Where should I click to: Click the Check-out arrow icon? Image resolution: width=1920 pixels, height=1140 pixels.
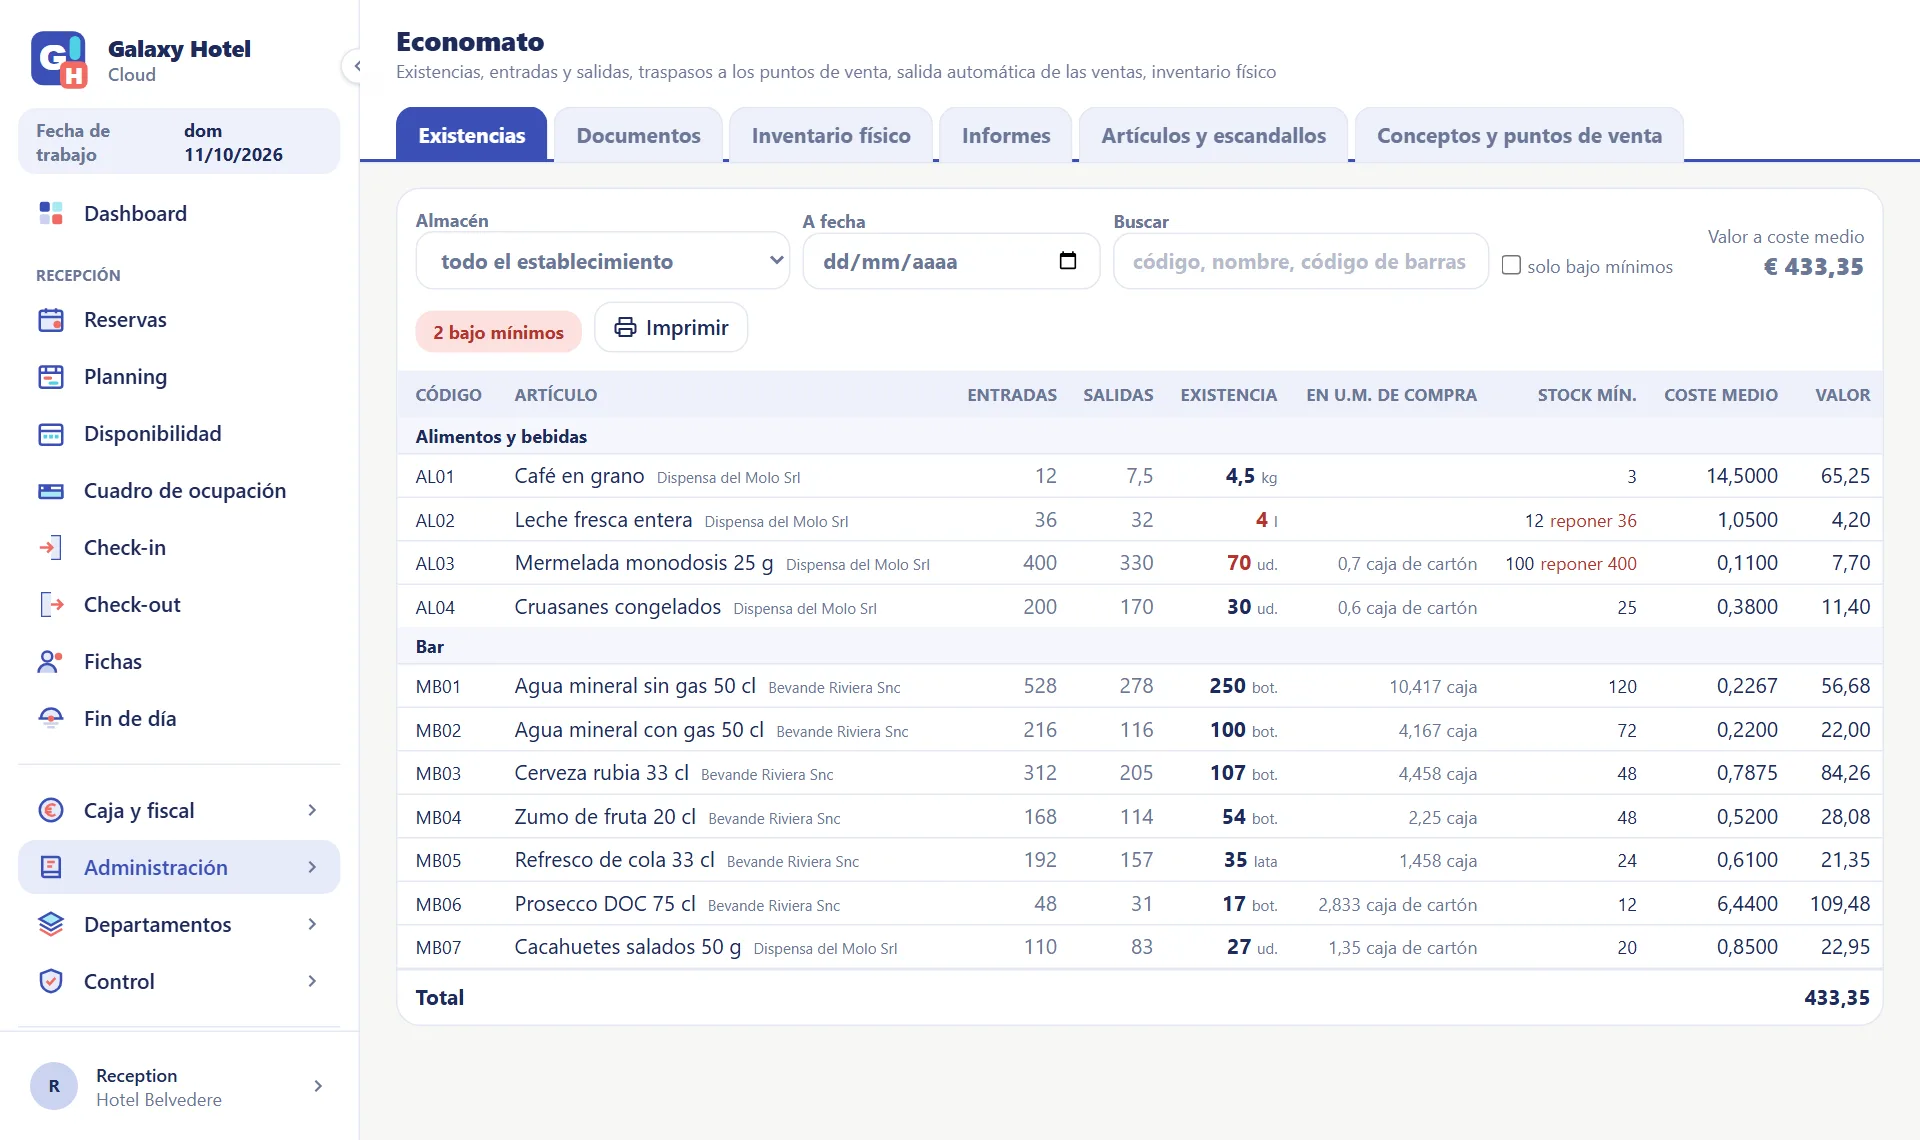point(51,605)
